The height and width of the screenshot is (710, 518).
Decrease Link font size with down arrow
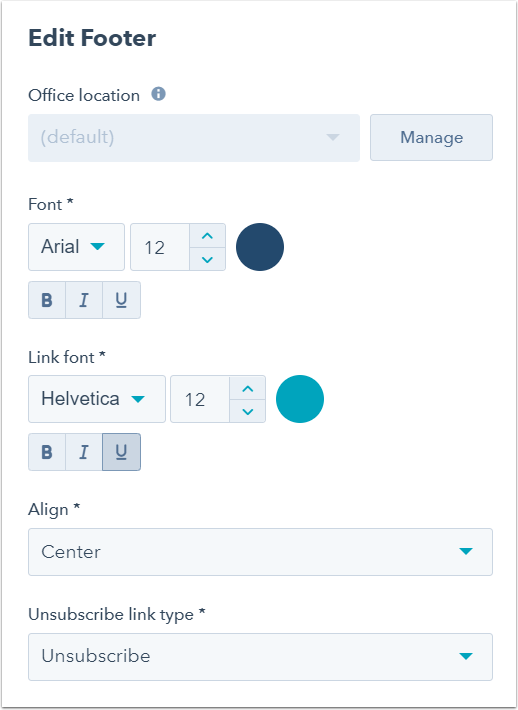pos(247,411)
